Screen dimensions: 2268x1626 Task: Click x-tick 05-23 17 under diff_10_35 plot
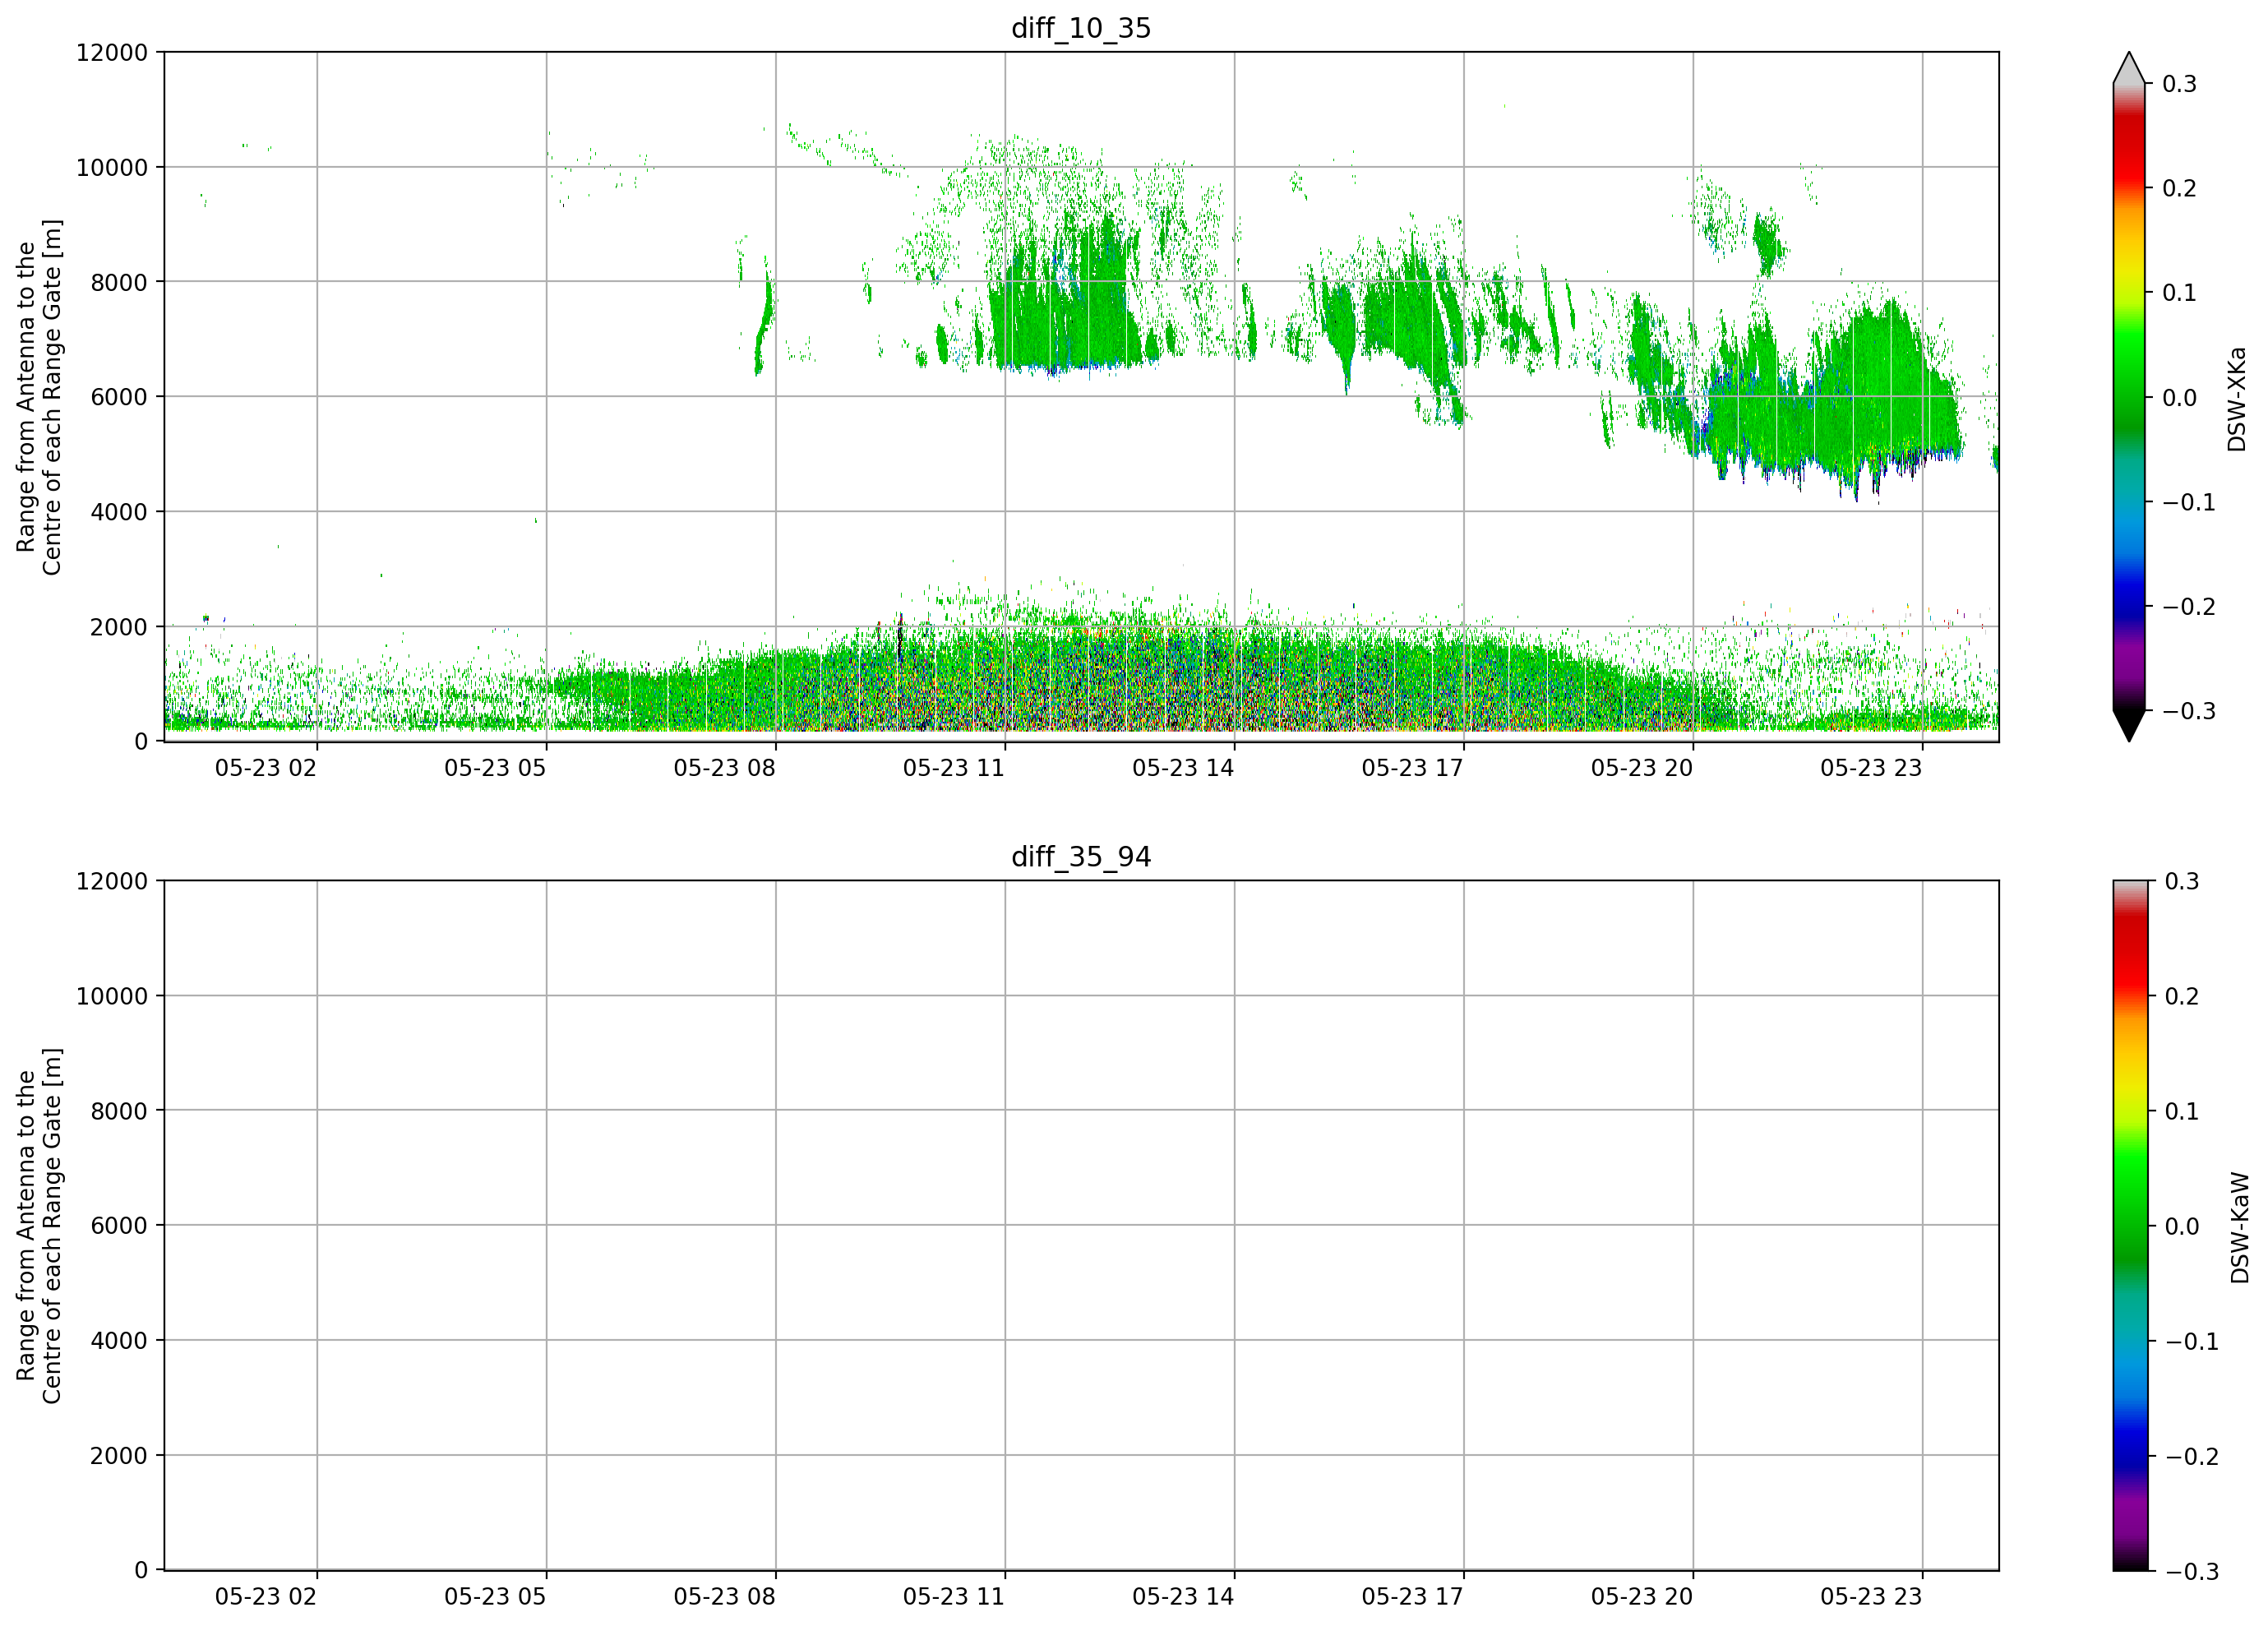(1412, 768)
